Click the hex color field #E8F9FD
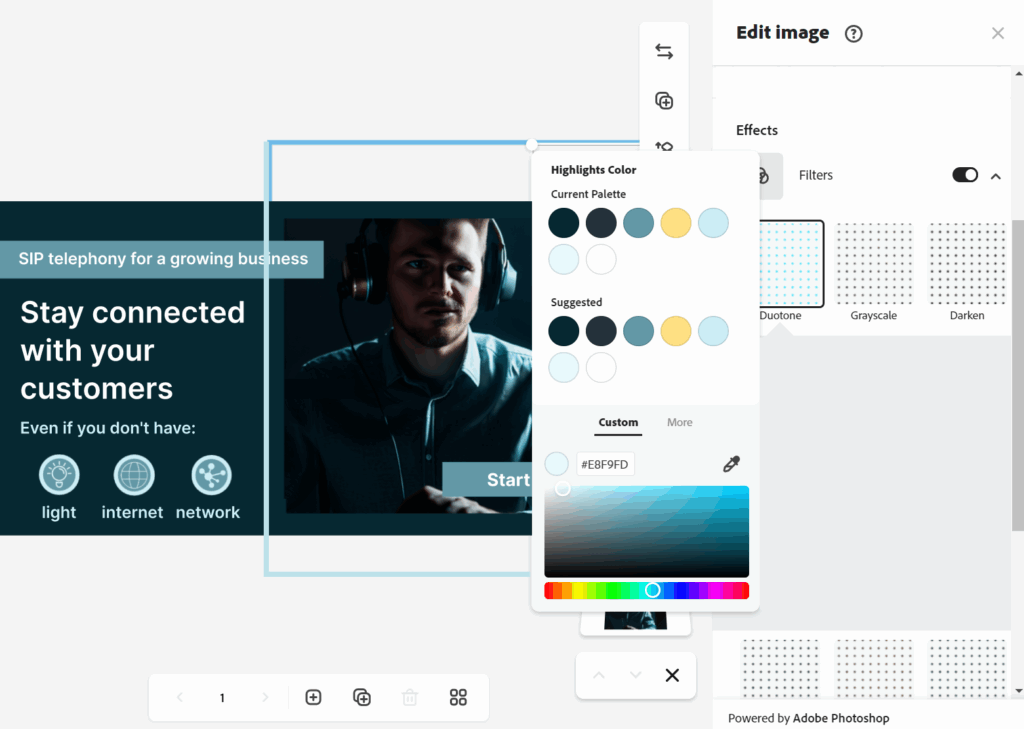The width and height of the screenshot is (1024, 729). pos(605,464)
